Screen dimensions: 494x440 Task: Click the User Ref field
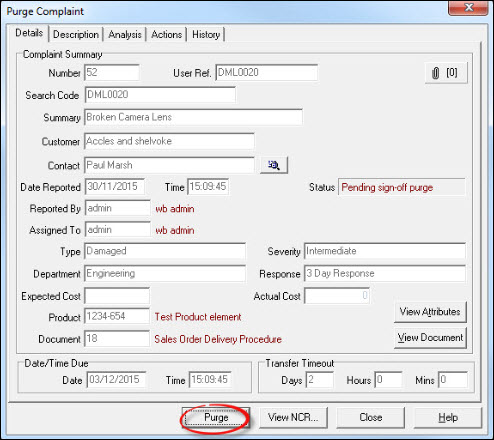[266, 72]
